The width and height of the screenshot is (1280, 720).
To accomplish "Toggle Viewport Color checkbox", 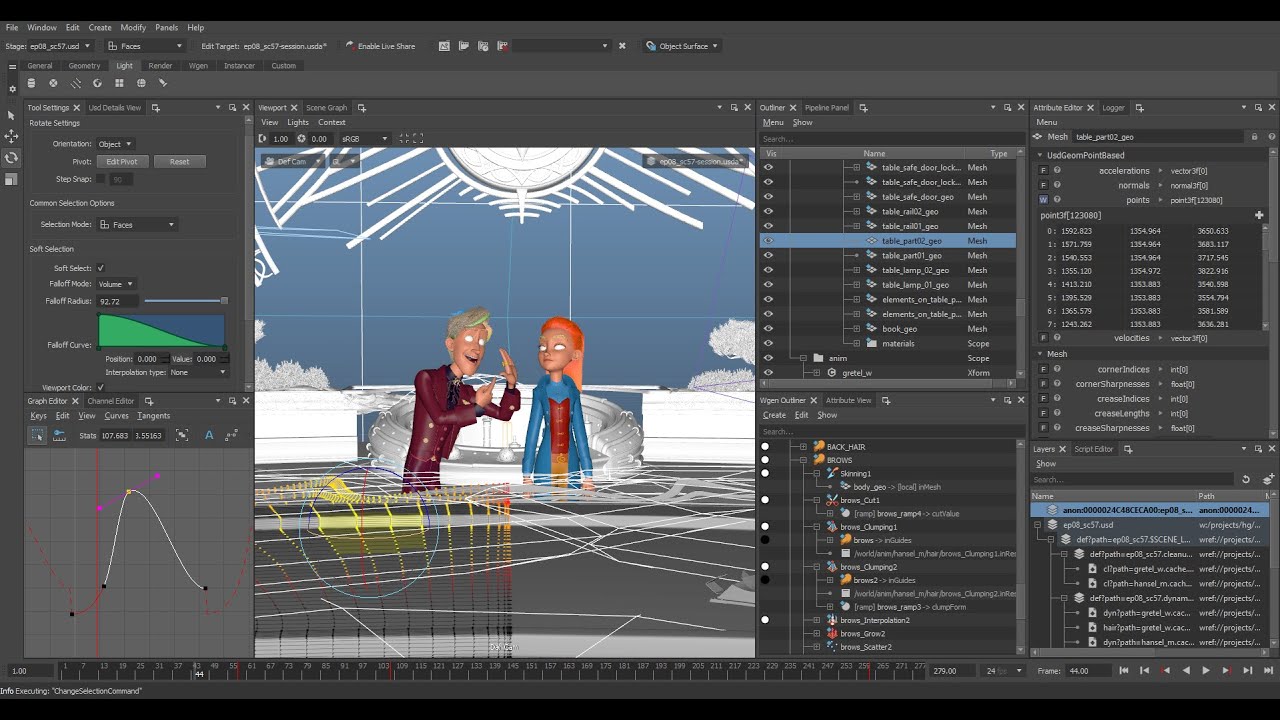I will (100, 388).
